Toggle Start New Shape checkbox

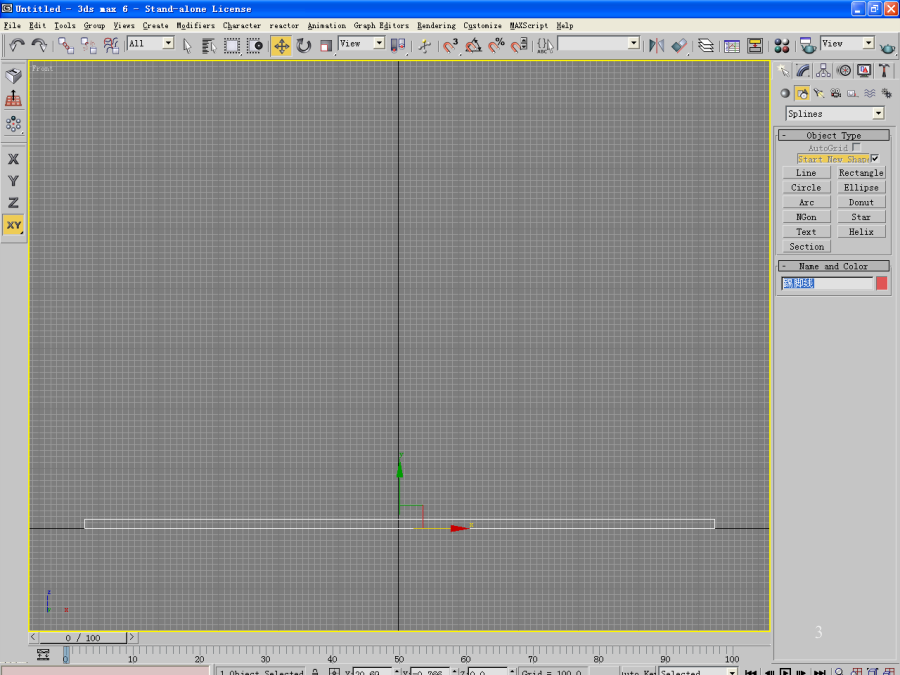[x=875, y=158]
